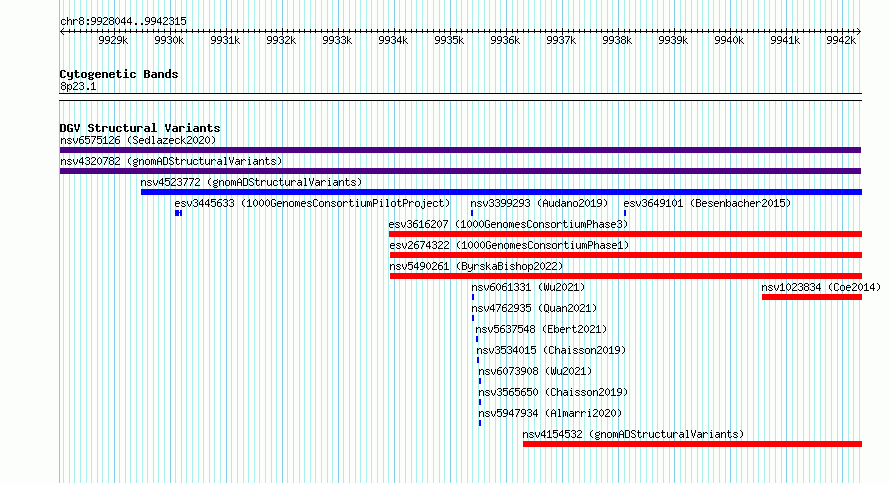This screenshot has width=890, height=483.
Task: Click the 9931k ruler position
Action: tap(225, 40)
